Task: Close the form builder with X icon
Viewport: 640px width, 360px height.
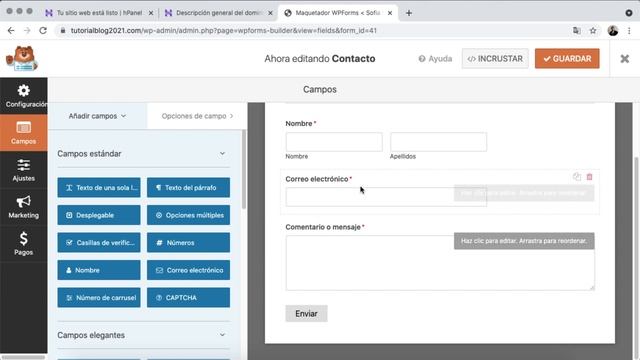Action: click(x=624, y=59)
